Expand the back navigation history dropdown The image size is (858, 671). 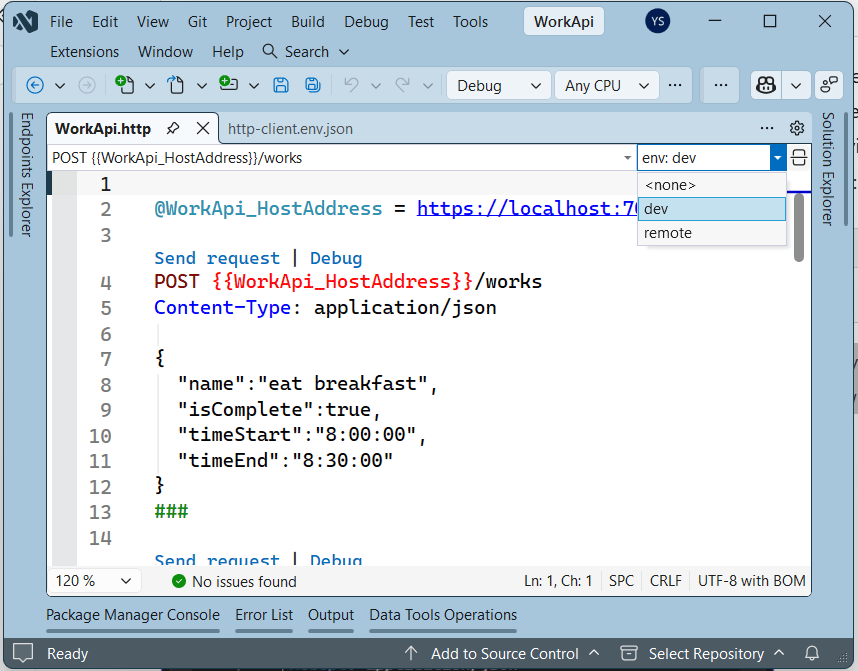[60, 86]
